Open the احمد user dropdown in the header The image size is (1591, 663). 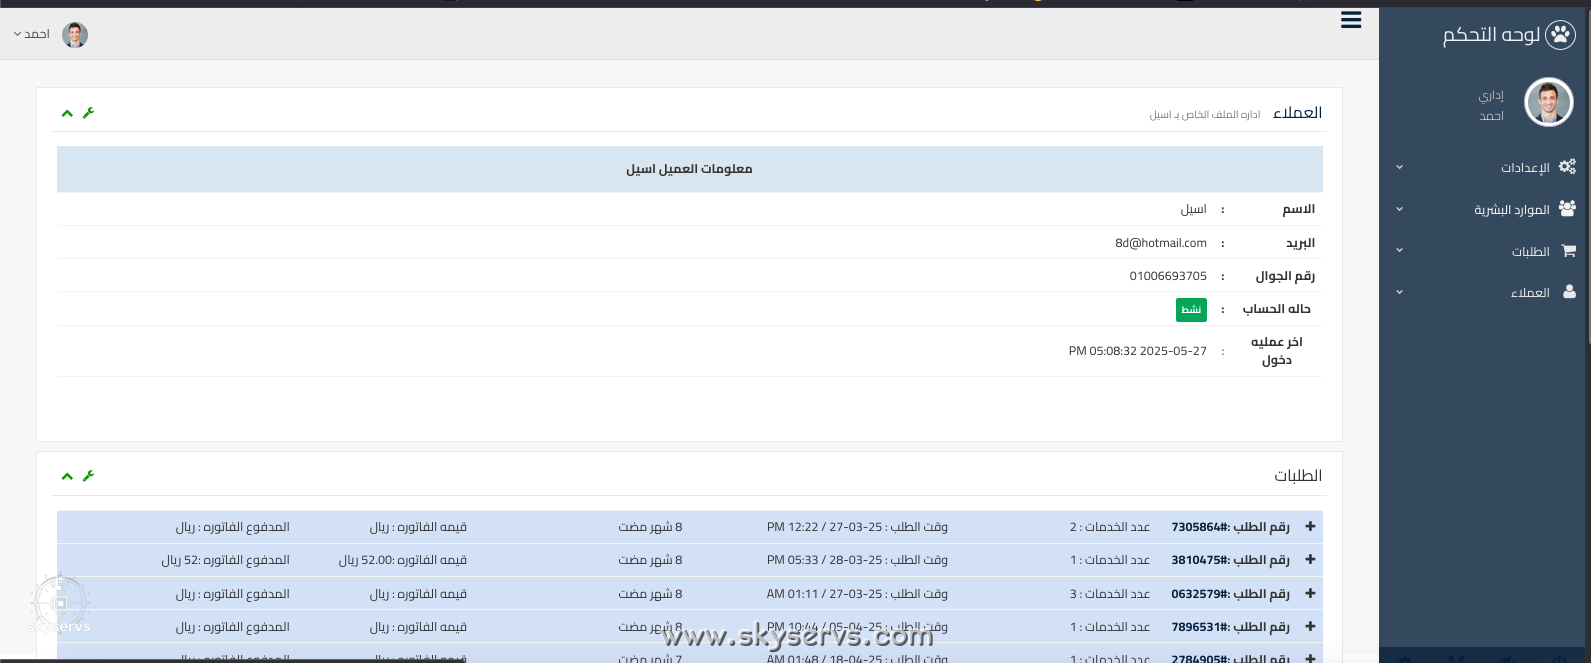31,34
